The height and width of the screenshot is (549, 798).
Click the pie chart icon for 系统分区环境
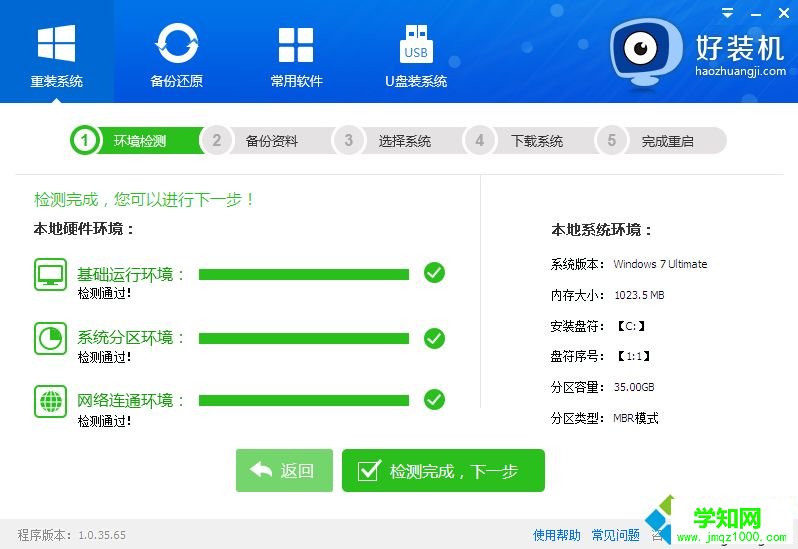pyautogui.click(x=50, y=338)
